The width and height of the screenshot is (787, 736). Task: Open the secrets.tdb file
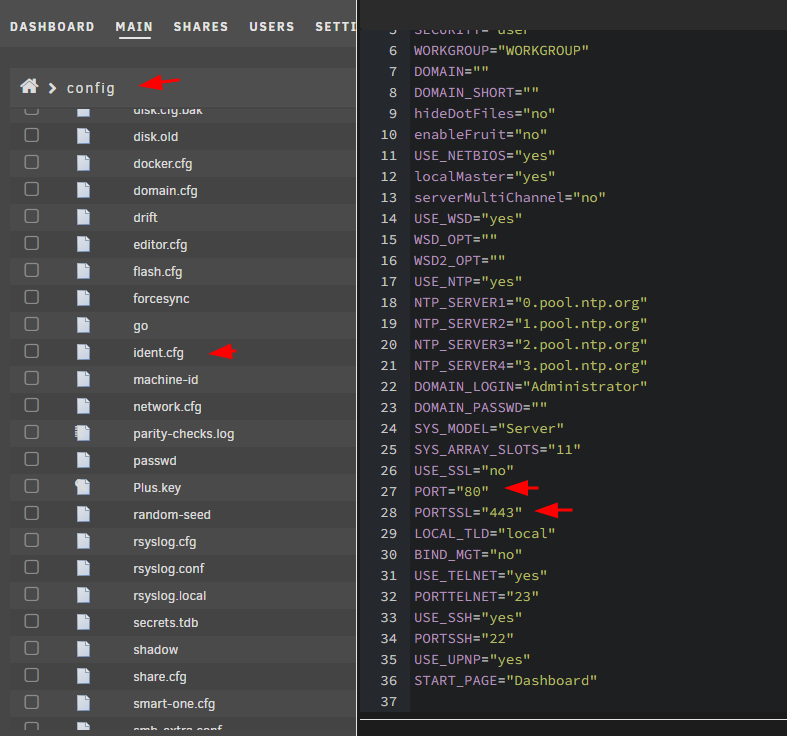pyautogui.click(x=166, y=623)
